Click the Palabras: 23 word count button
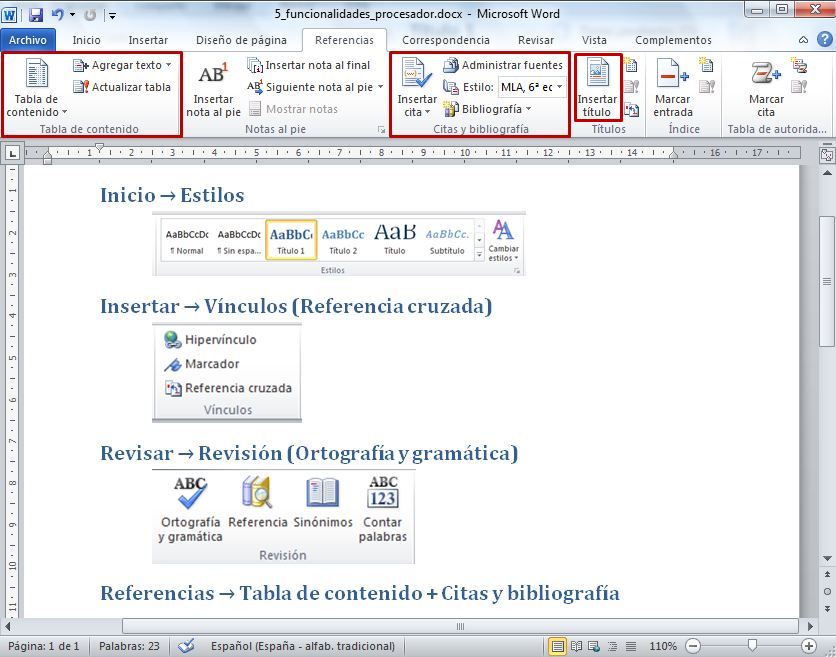This screenshot has width=836, height=657. (128, 646)
